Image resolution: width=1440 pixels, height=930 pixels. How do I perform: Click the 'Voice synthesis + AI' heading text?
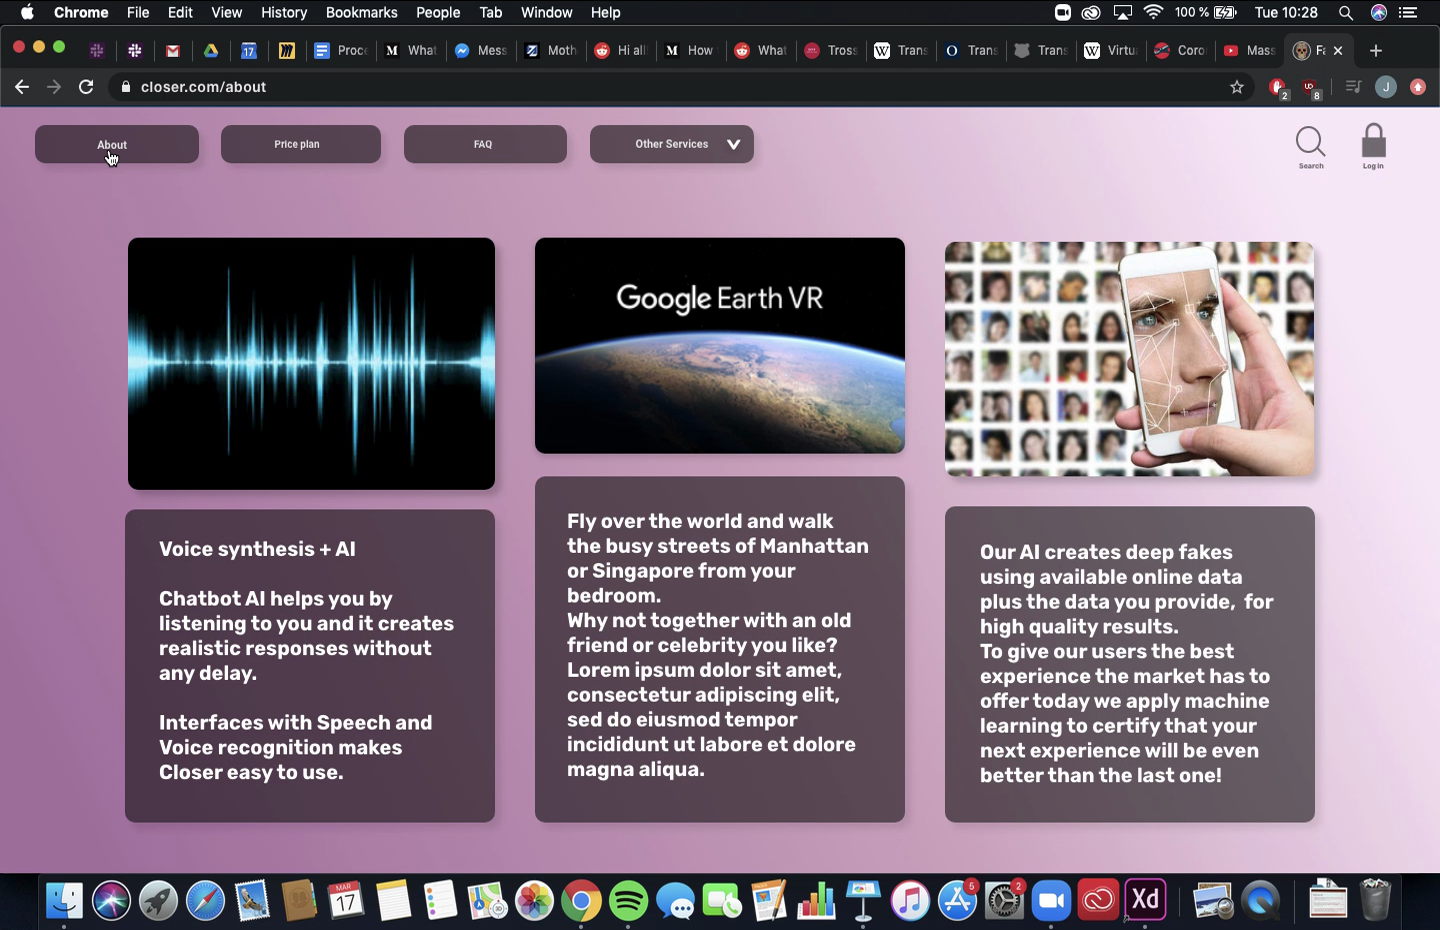coord(257,549)
